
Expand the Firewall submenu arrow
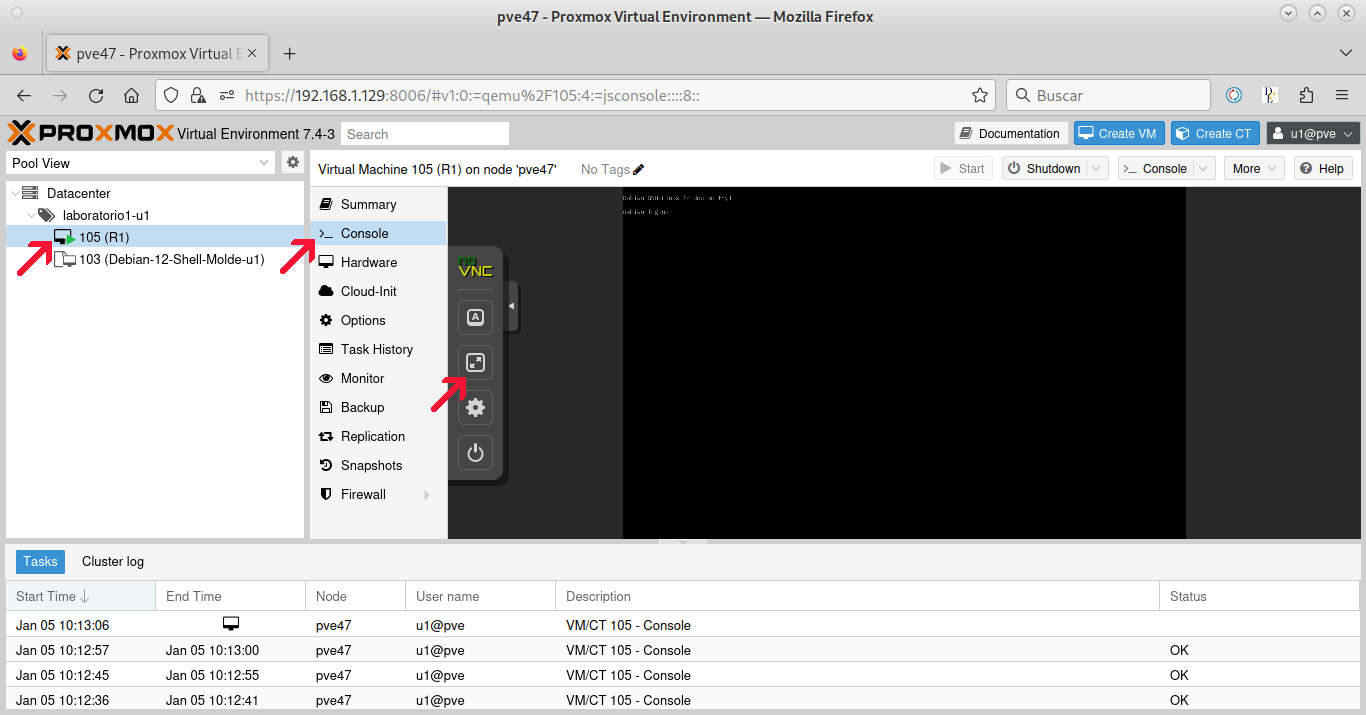pyautogui.click(x=427, y=495)
